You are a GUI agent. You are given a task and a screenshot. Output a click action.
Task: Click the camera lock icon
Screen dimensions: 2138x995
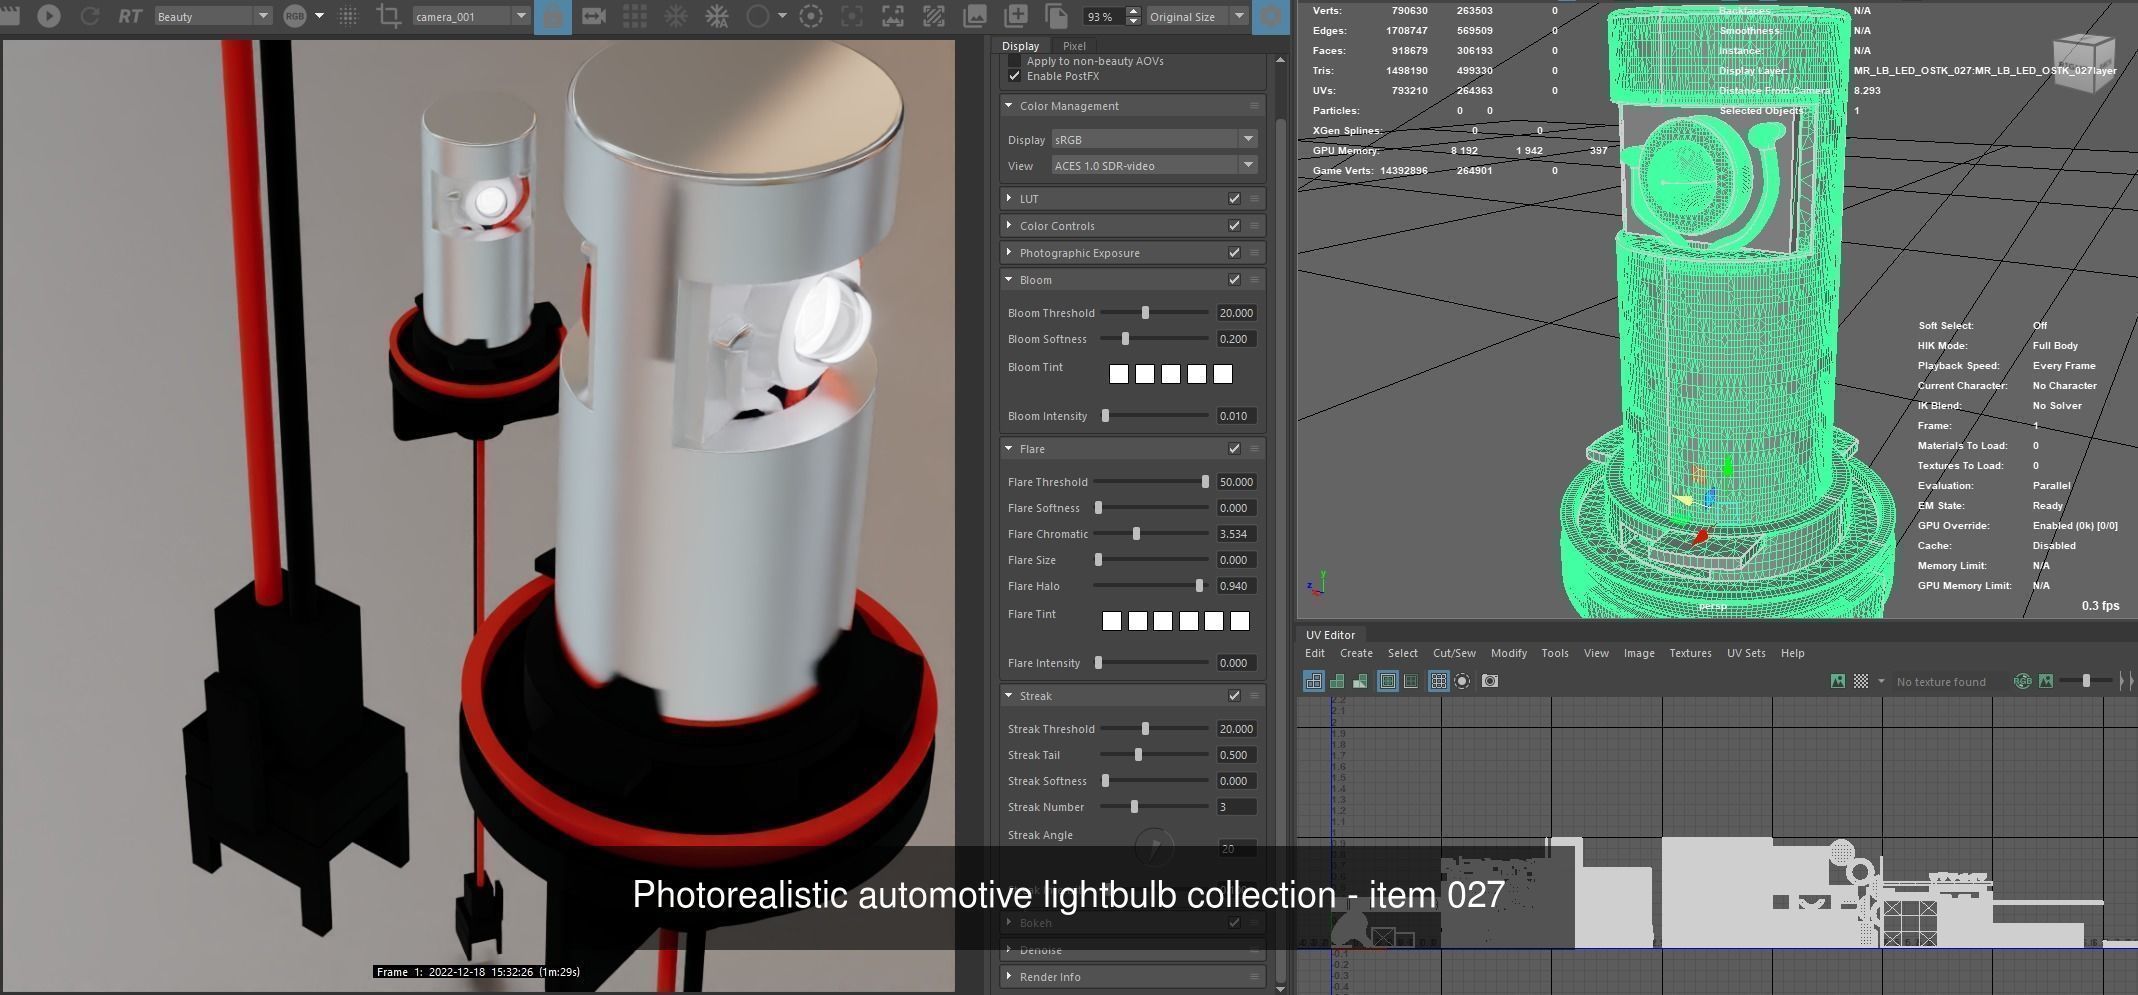594,16
